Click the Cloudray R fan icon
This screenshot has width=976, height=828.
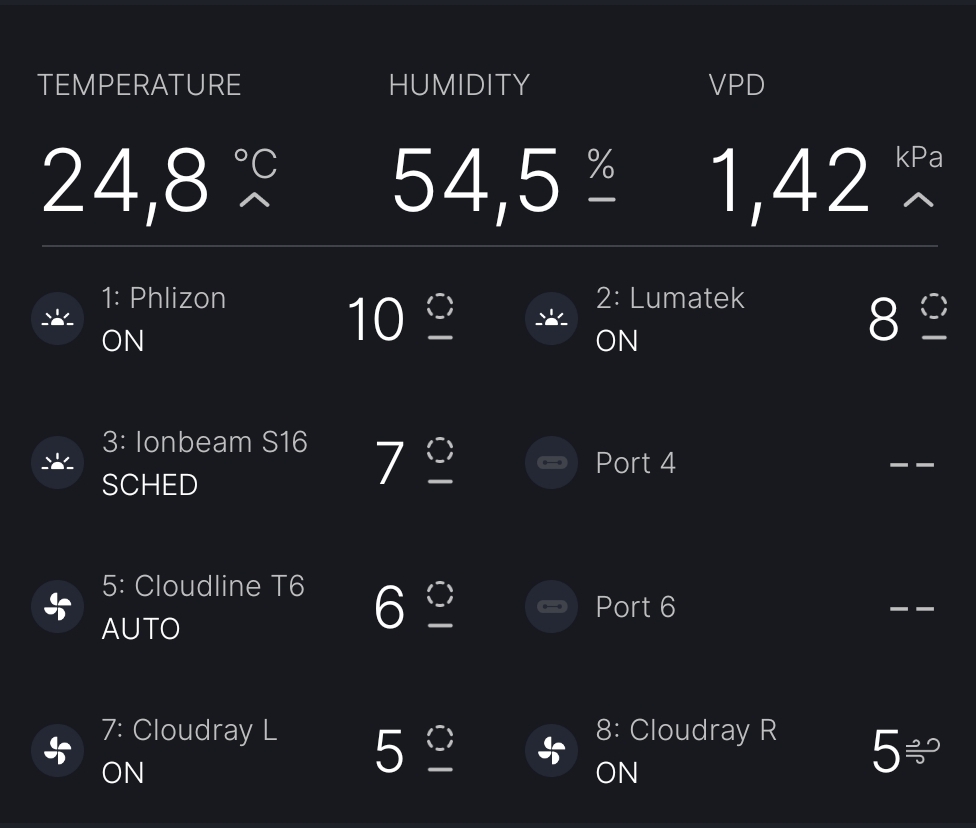551,751
